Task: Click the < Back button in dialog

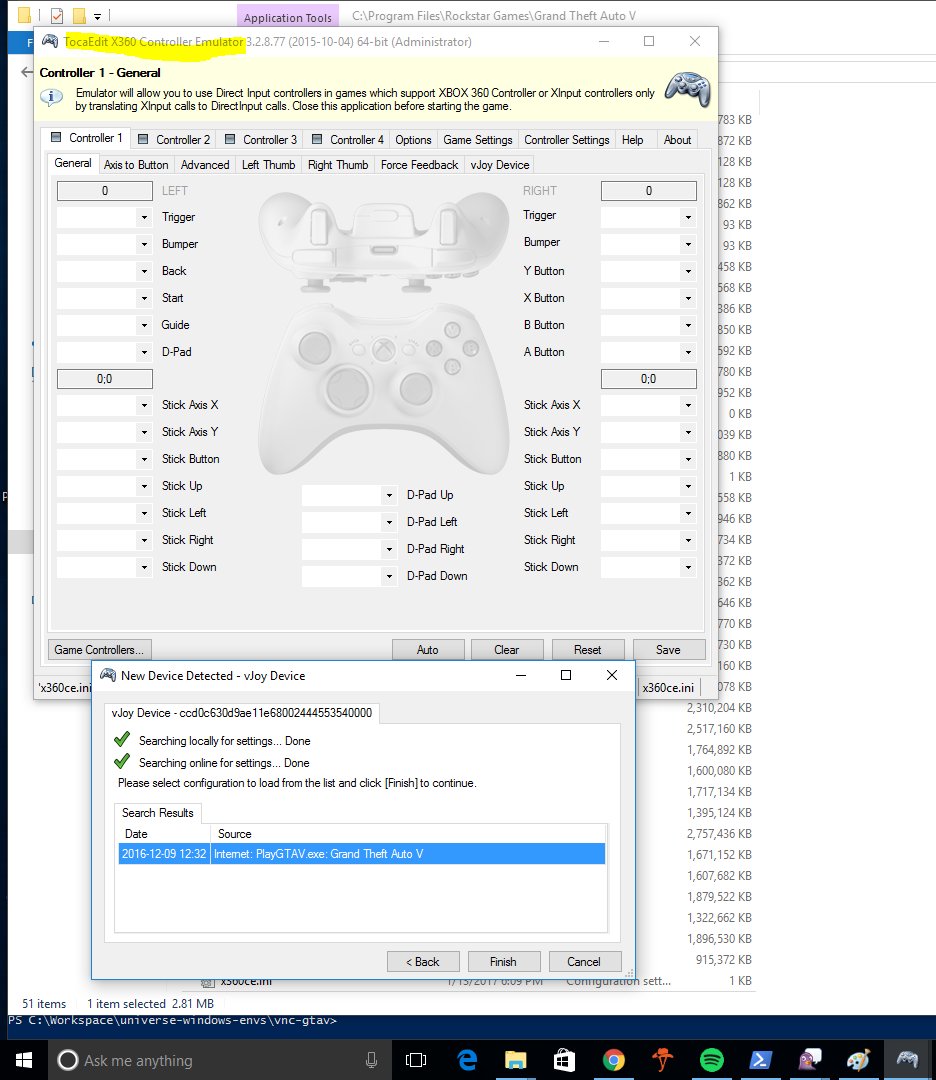Action: (423, 962)
